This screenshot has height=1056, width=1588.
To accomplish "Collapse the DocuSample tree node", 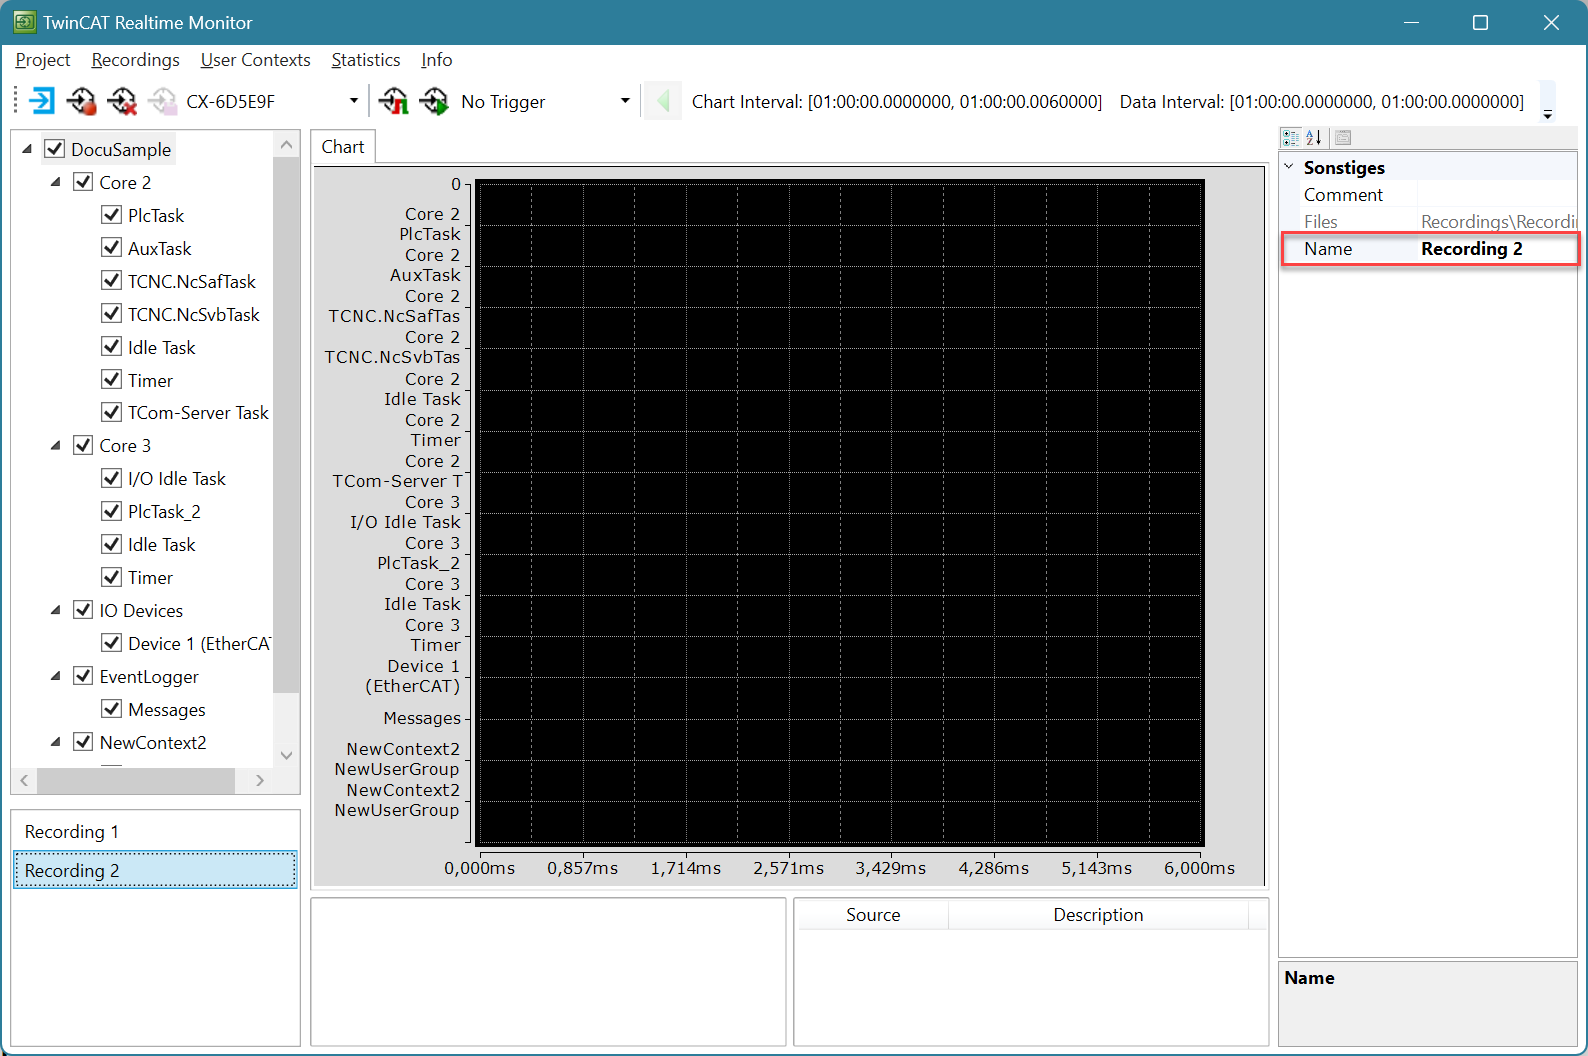I will pos(27,149).
